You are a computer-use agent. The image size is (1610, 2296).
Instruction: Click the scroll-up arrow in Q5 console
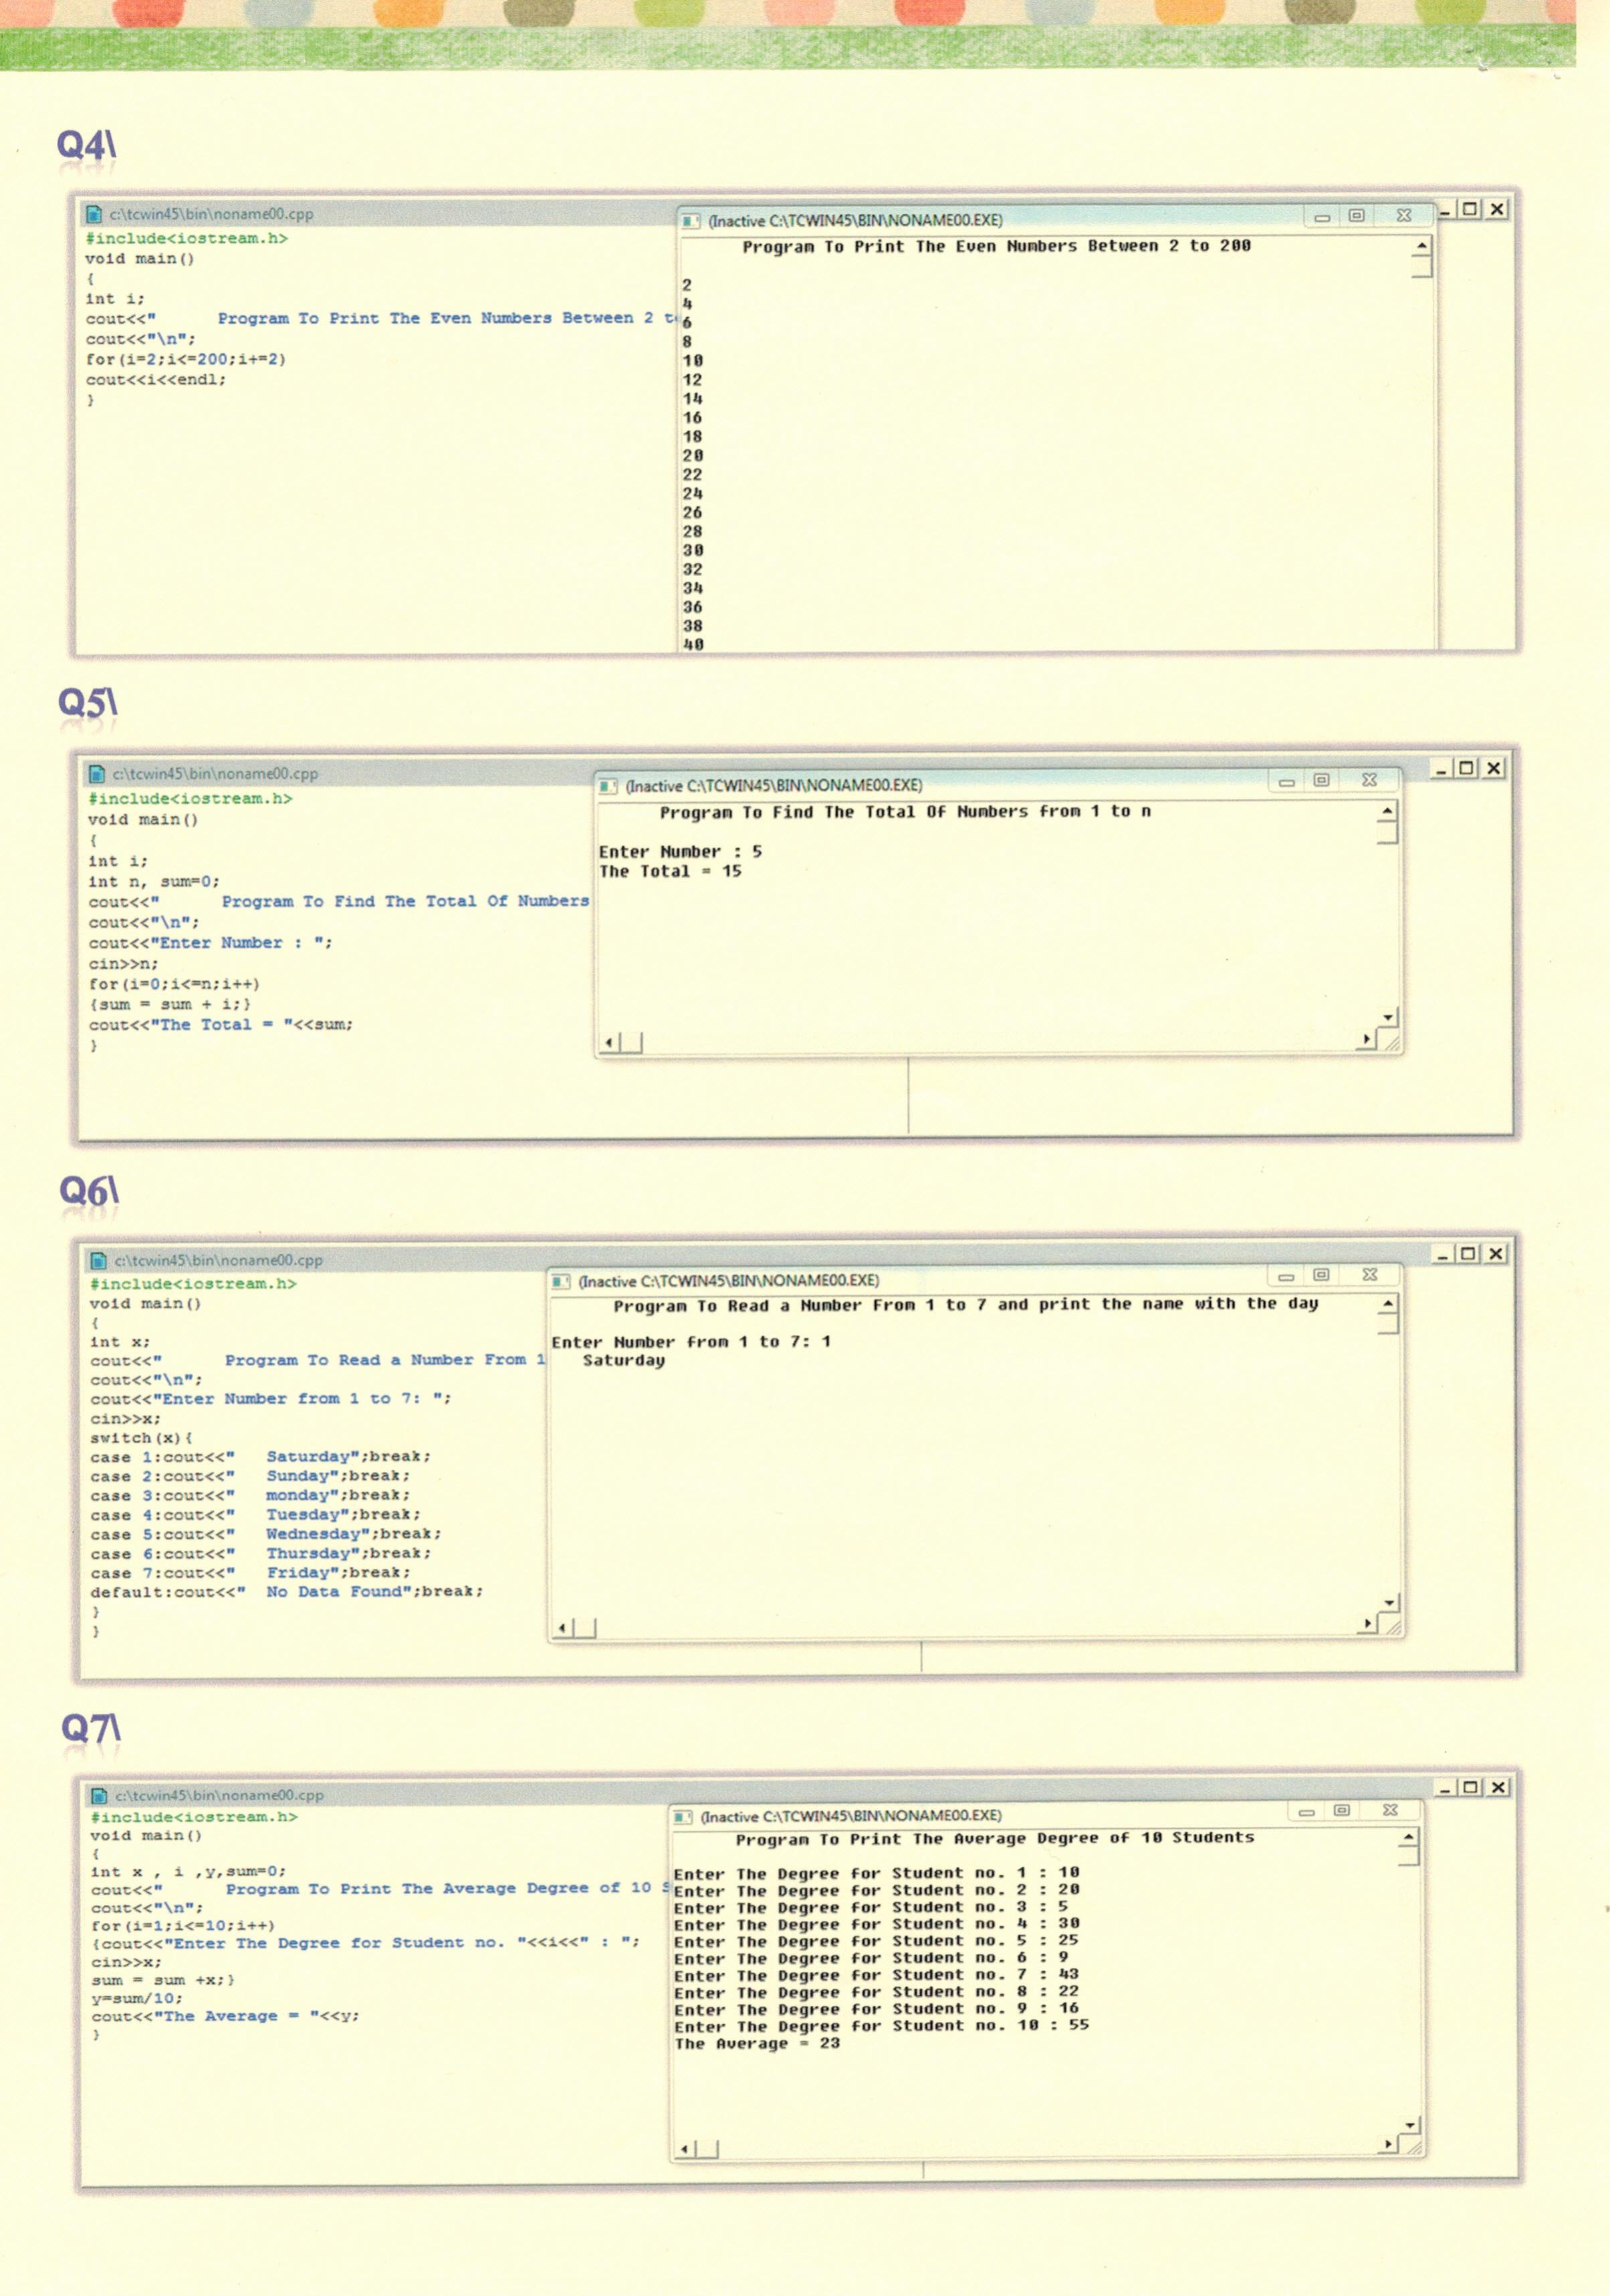click(x=1387, y=811)
